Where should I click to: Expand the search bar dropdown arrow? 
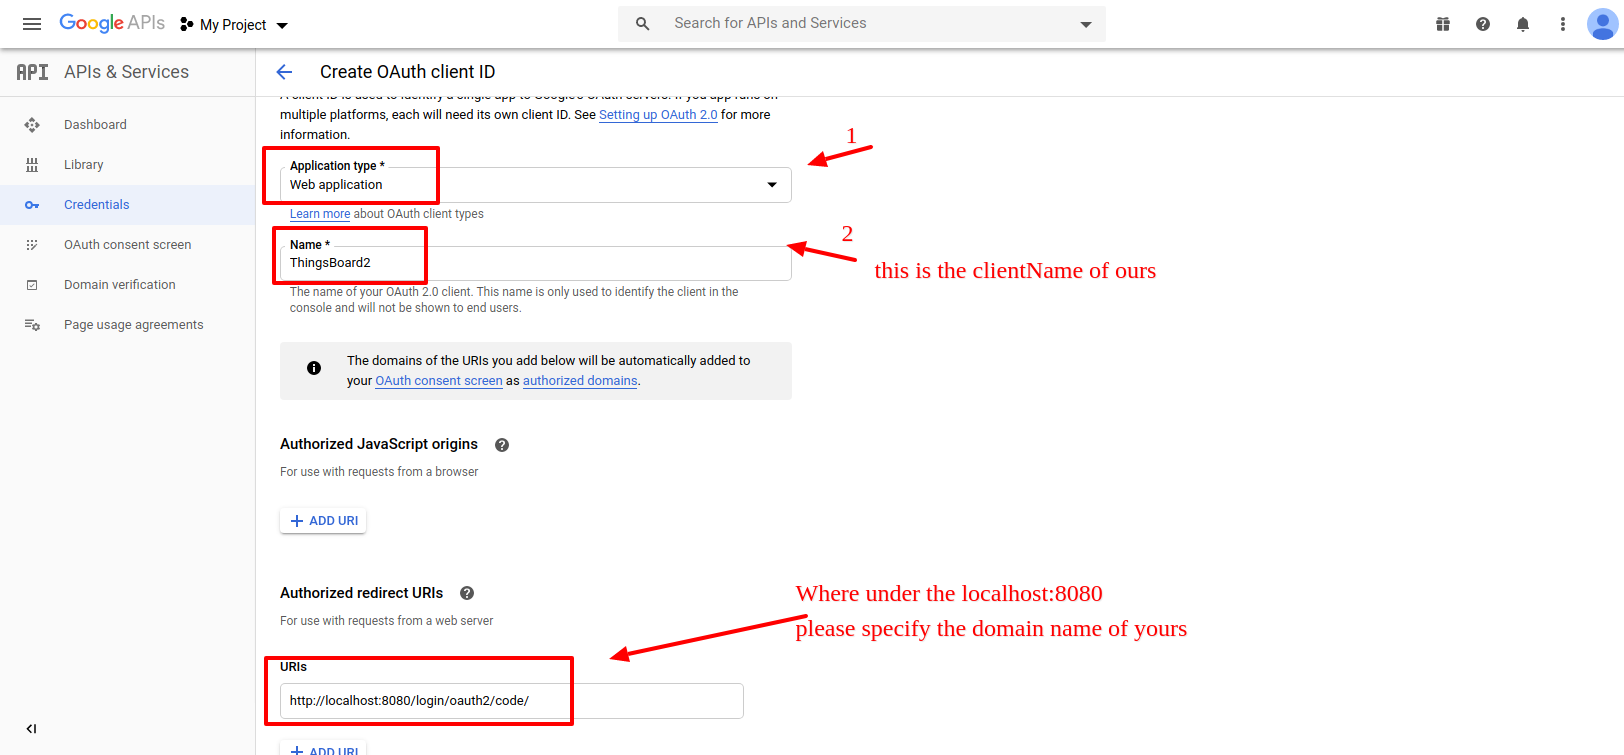1086,24
